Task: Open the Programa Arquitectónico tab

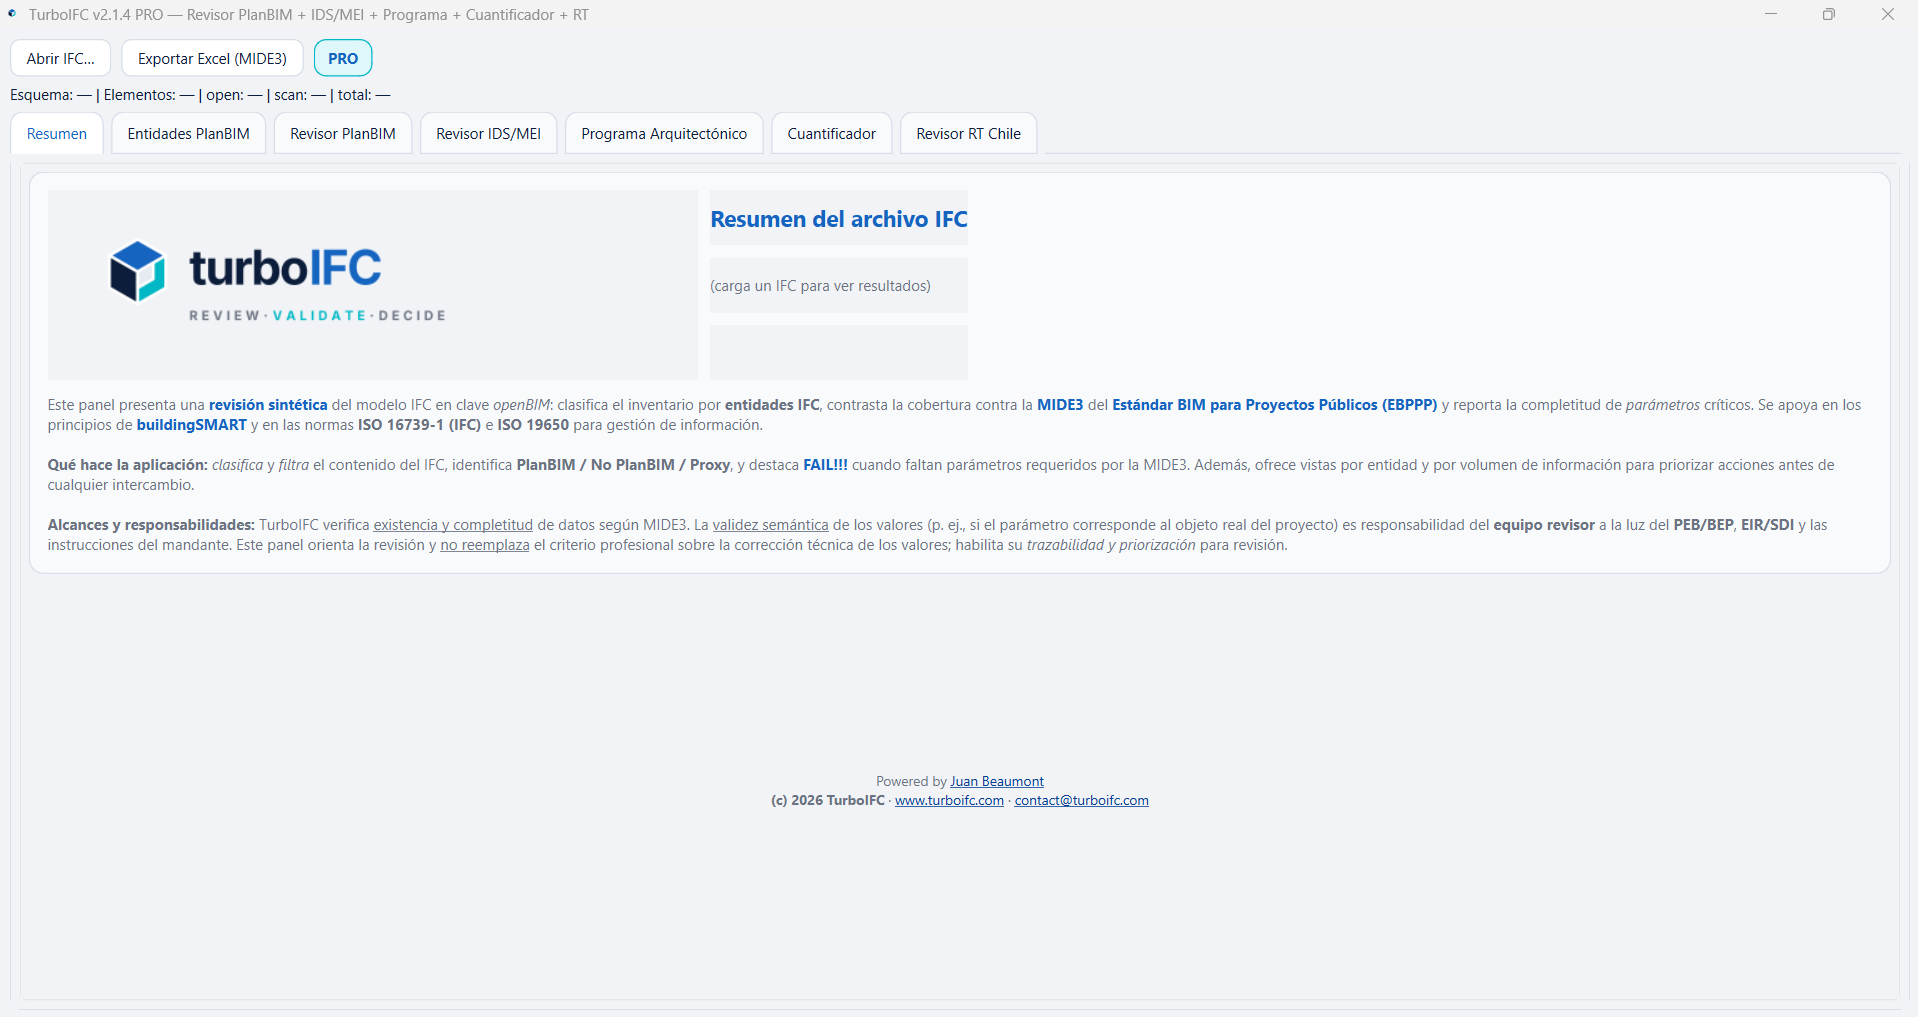Action: (664, 134)
